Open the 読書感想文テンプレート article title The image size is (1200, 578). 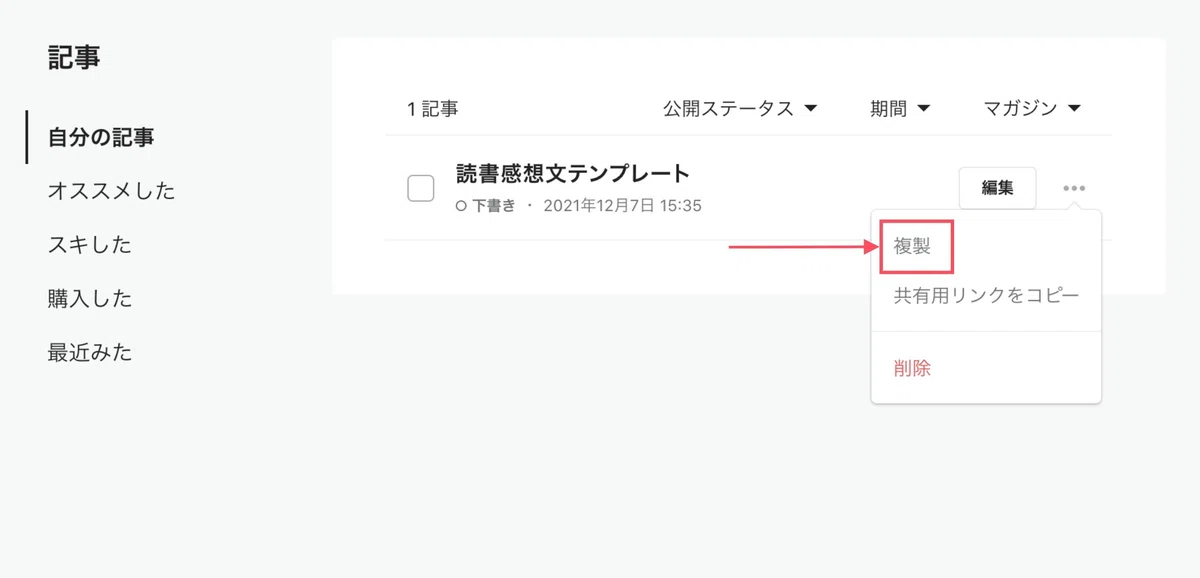point(573,173)
